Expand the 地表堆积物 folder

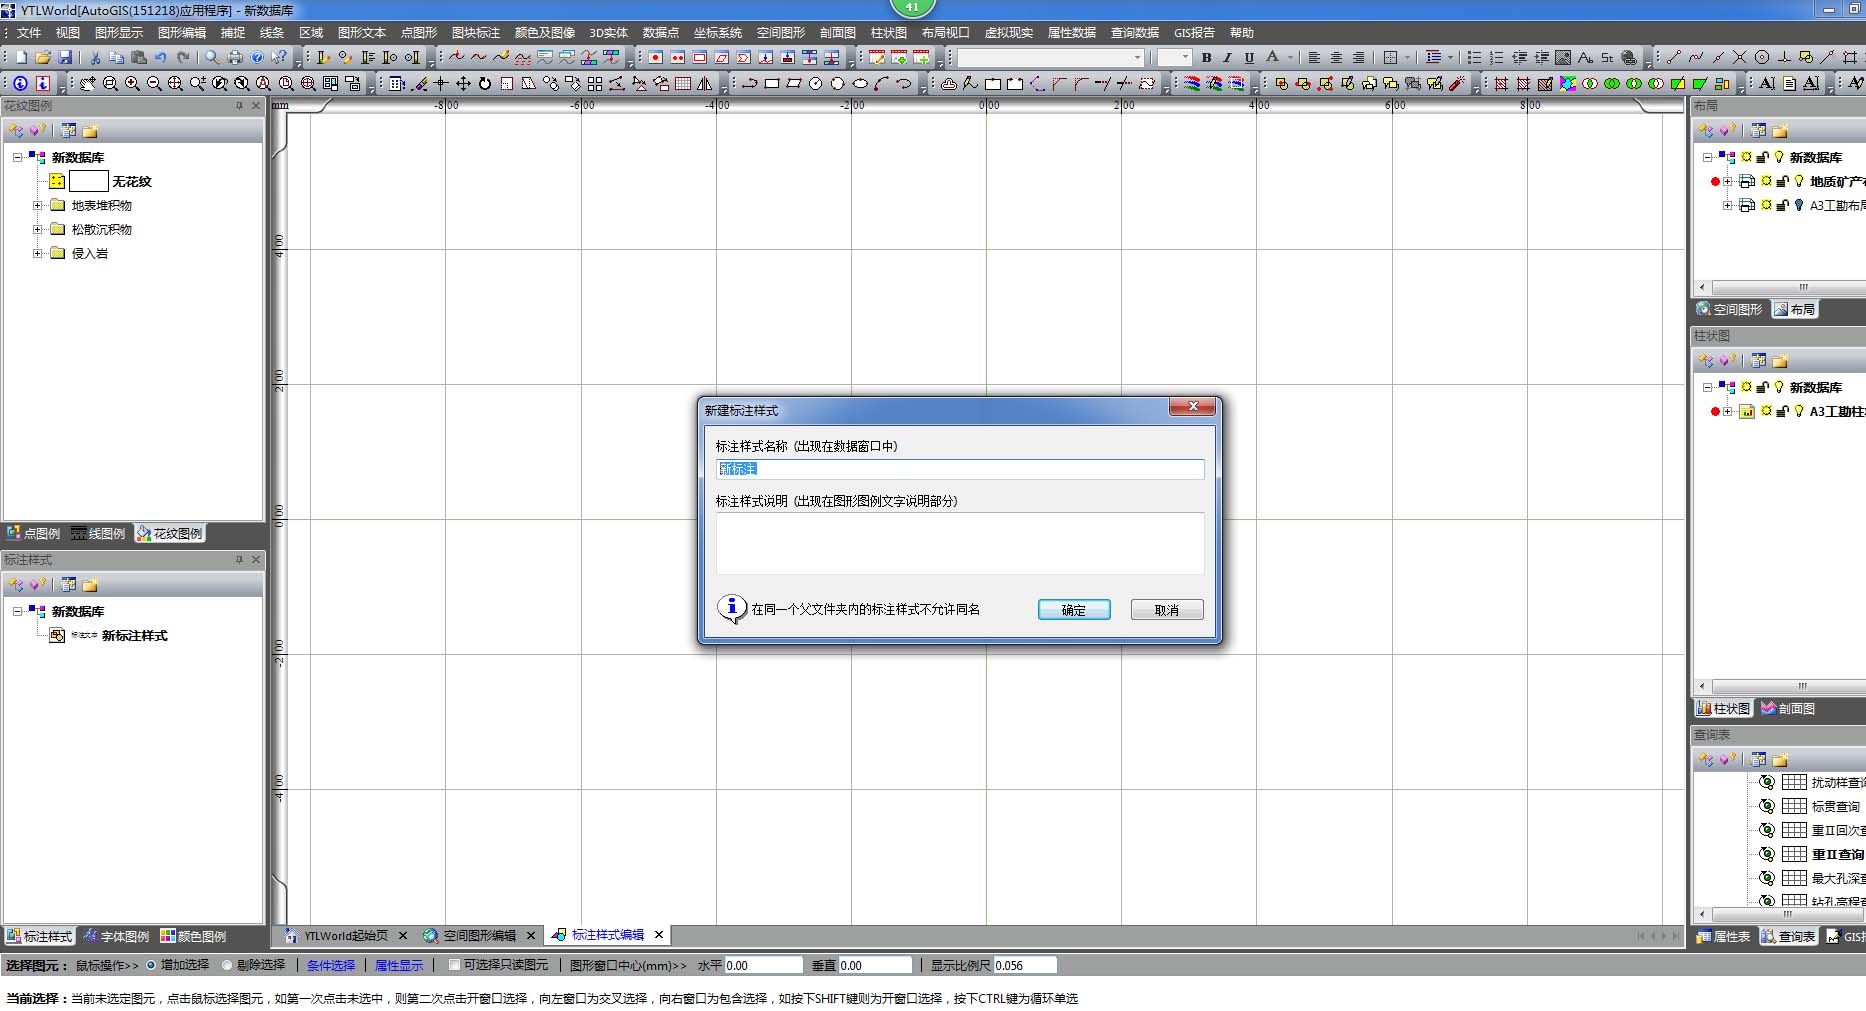[x=37, y=205]
